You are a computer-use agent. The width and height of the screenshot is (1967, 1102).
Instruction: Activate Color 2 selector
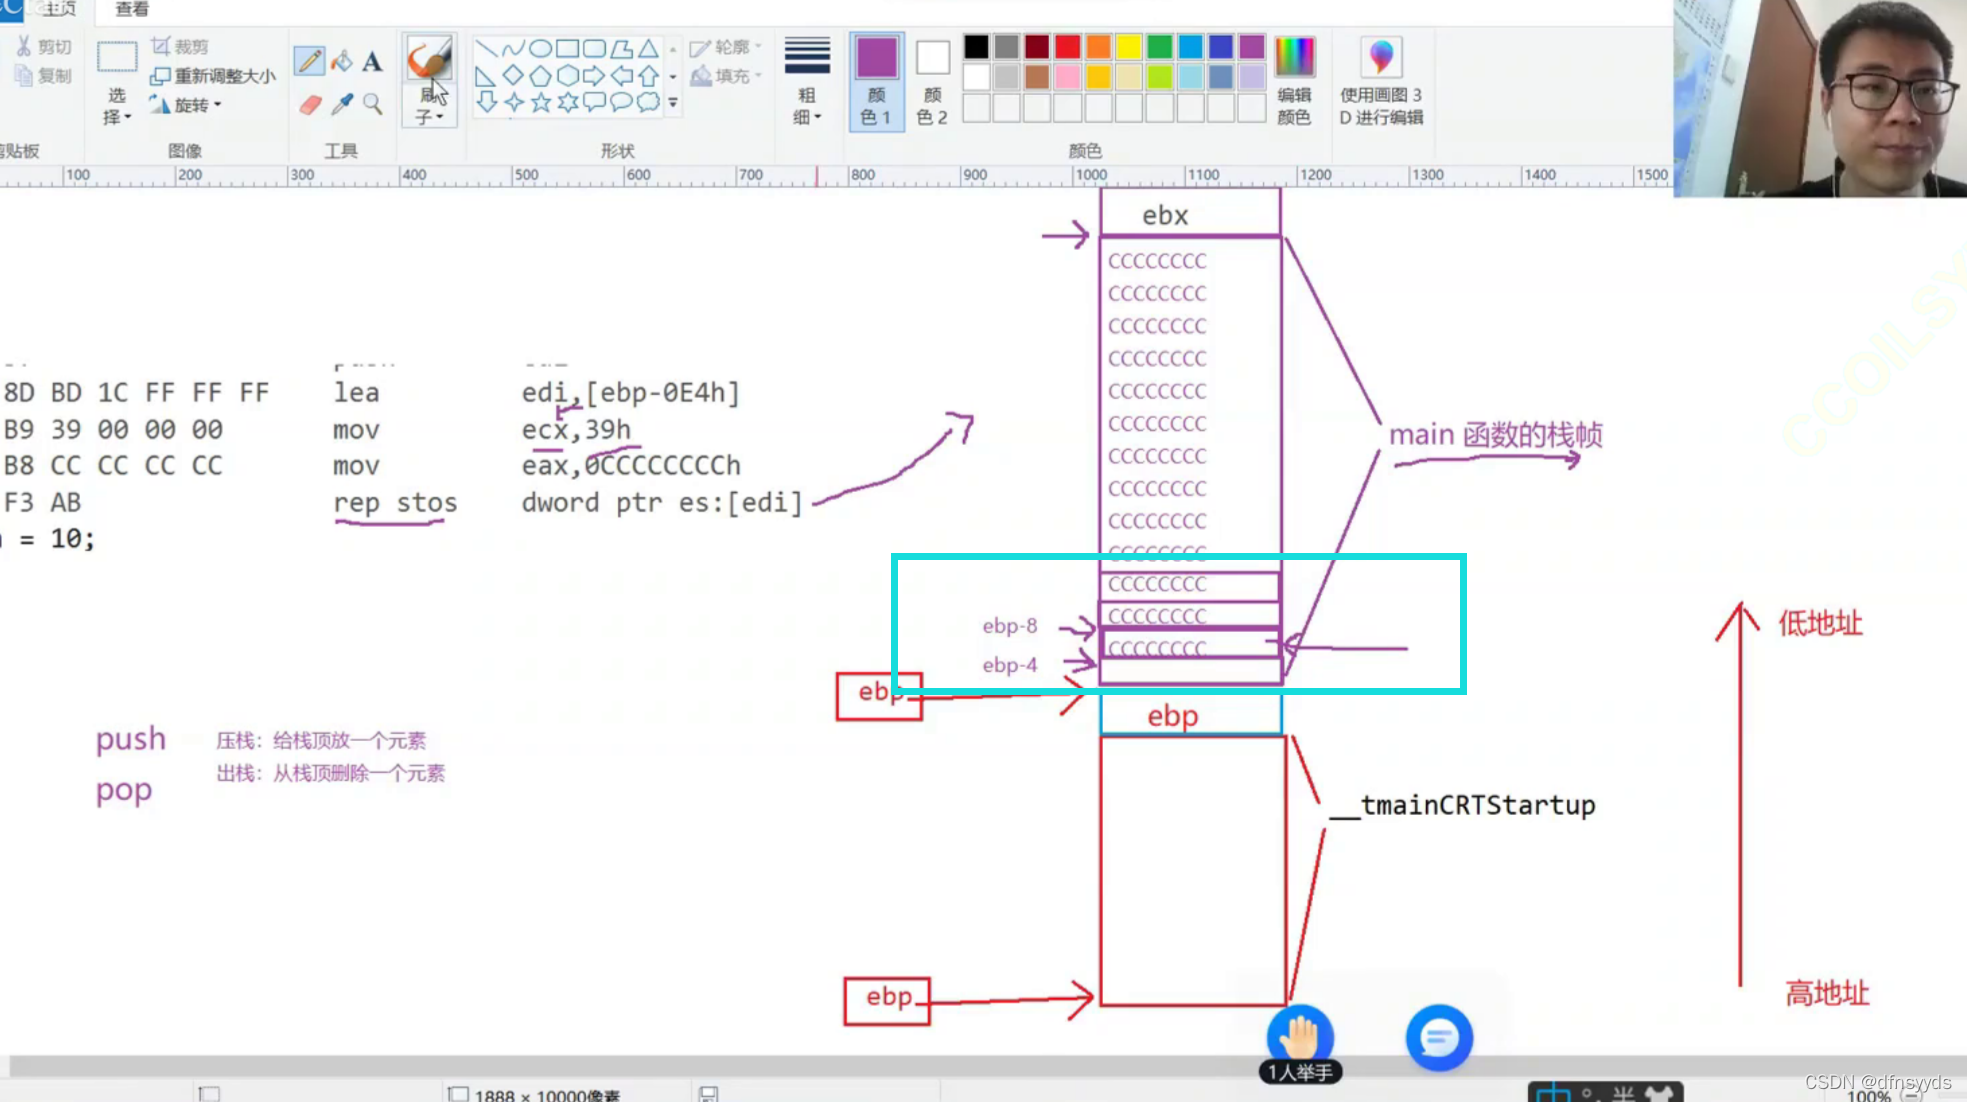(932, 80)
